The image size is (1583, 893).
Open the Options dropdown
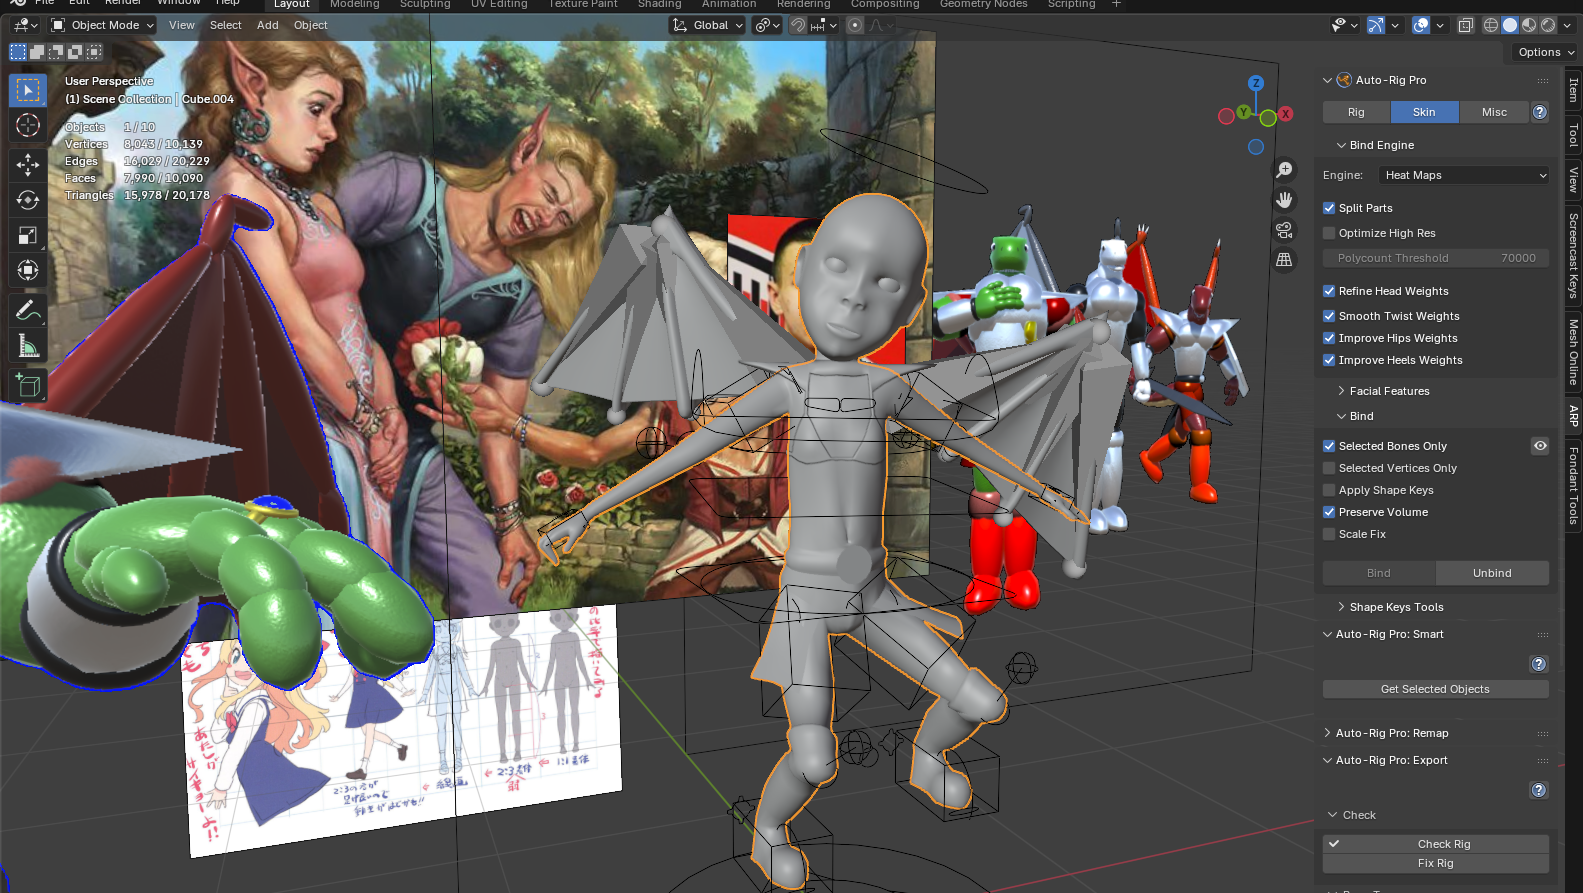tap(1546, 52)
